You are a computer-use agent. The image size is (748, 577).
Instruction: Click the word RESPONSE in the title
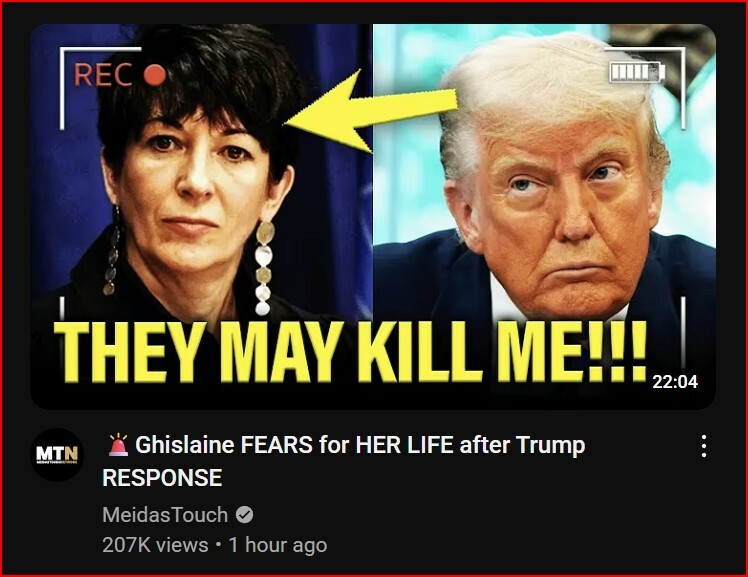coord(162,477)
